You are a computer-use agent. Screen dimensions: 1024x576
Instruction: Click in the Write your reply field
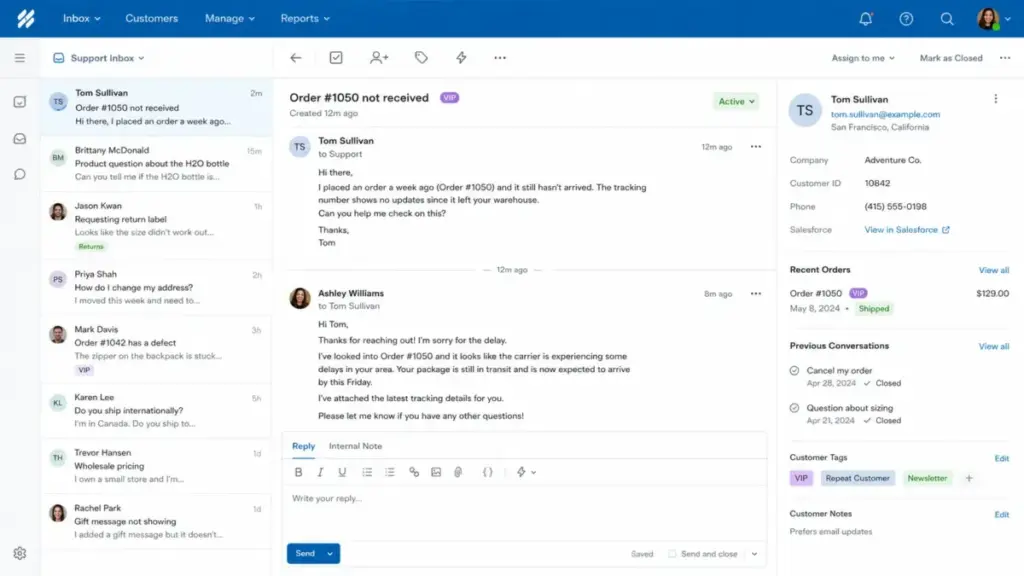tap(526, 515)
